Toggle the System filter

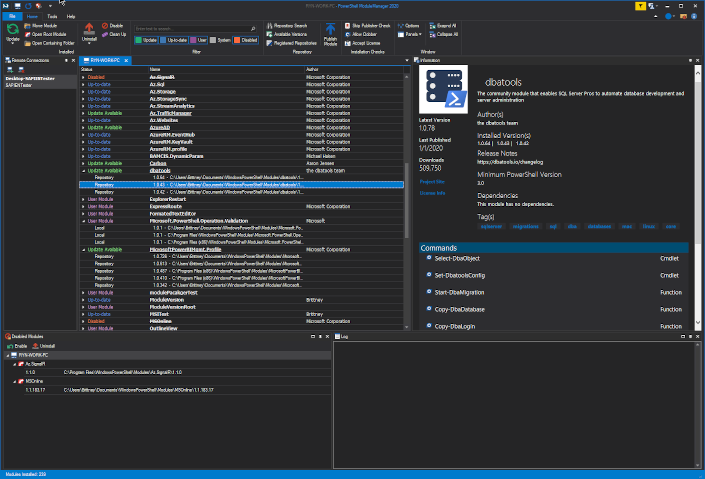point(220,40)
